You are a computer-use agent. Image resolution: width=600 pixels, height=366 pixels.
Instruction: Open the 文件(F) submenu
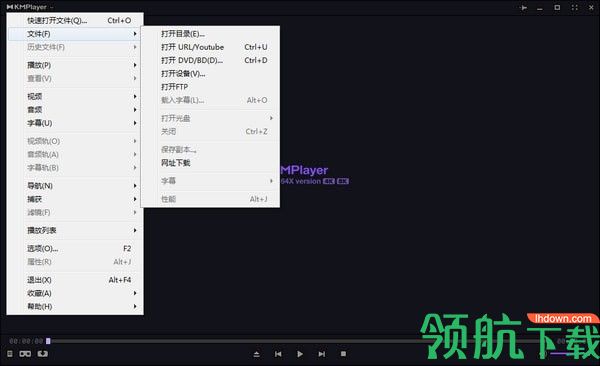click(x=75, y=34)
